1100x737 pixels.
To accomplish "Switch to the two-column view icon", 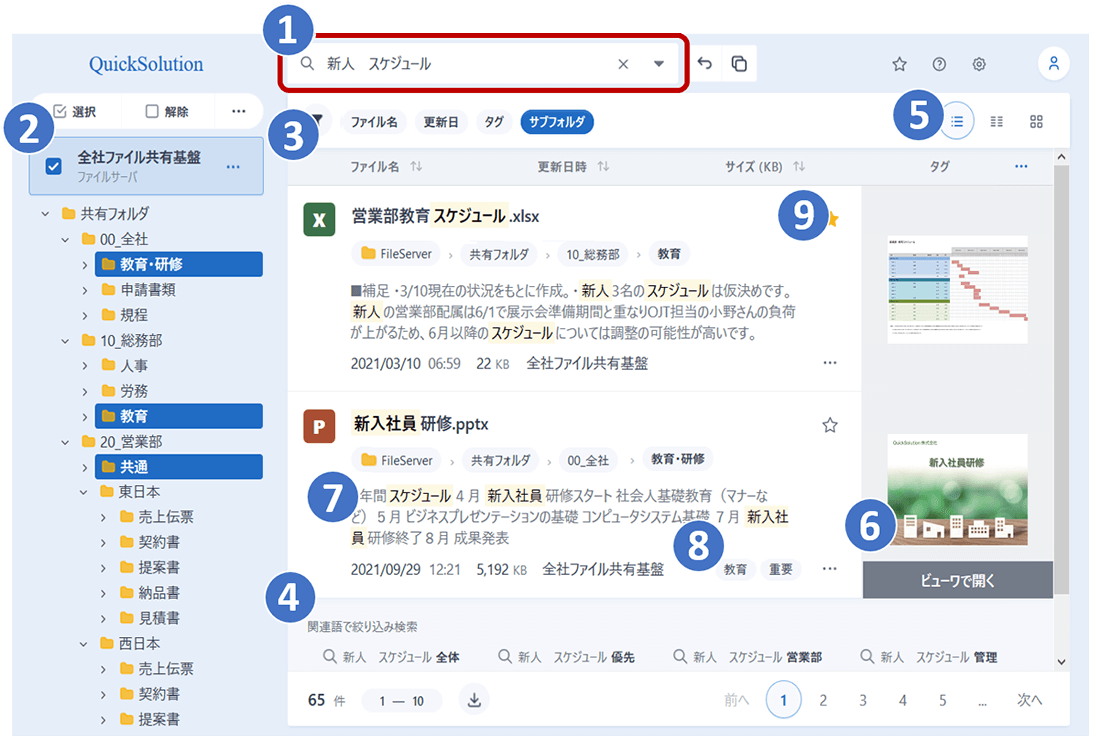I will pos(997,121).
